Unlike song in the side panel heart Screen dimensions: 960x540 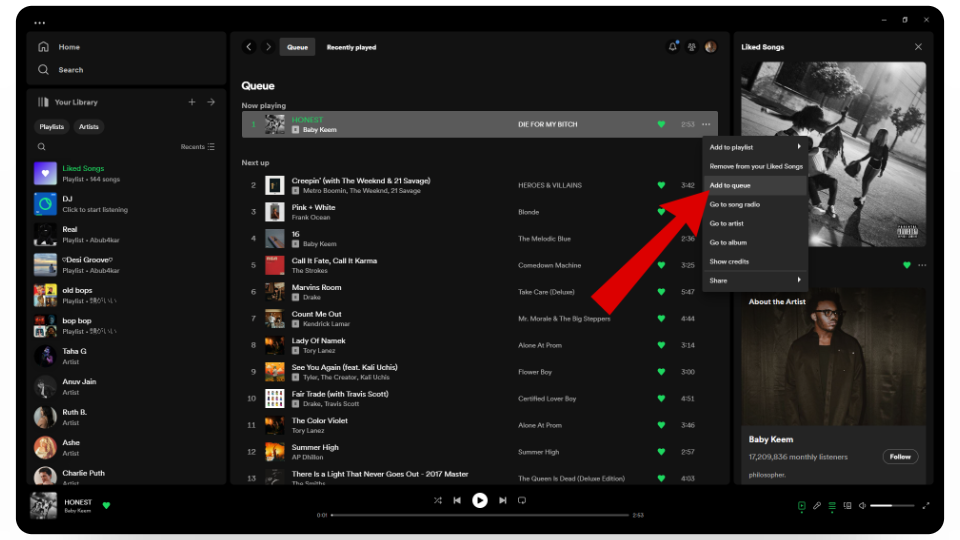pyautogui.click(x=907, y=265)
